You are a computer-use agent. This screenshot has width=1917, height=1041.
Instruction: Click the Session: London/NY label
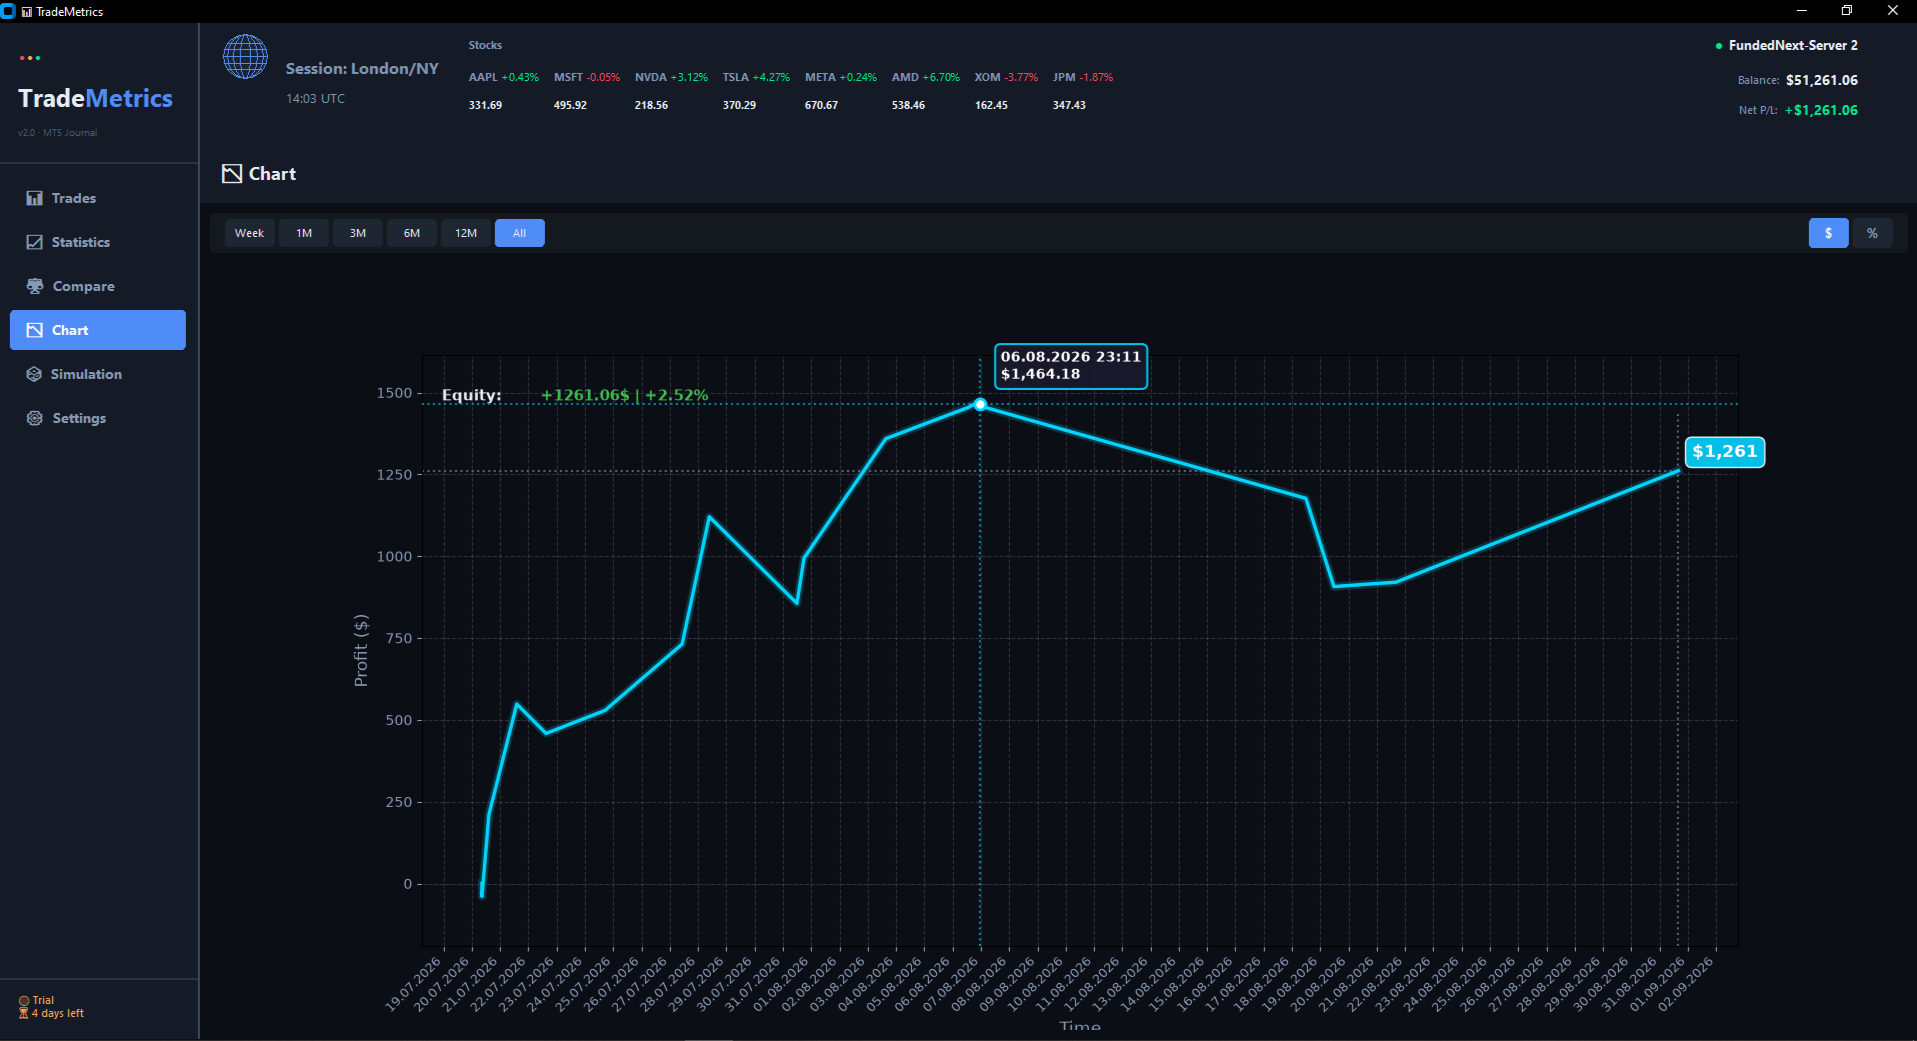click(x=362, y=68)
